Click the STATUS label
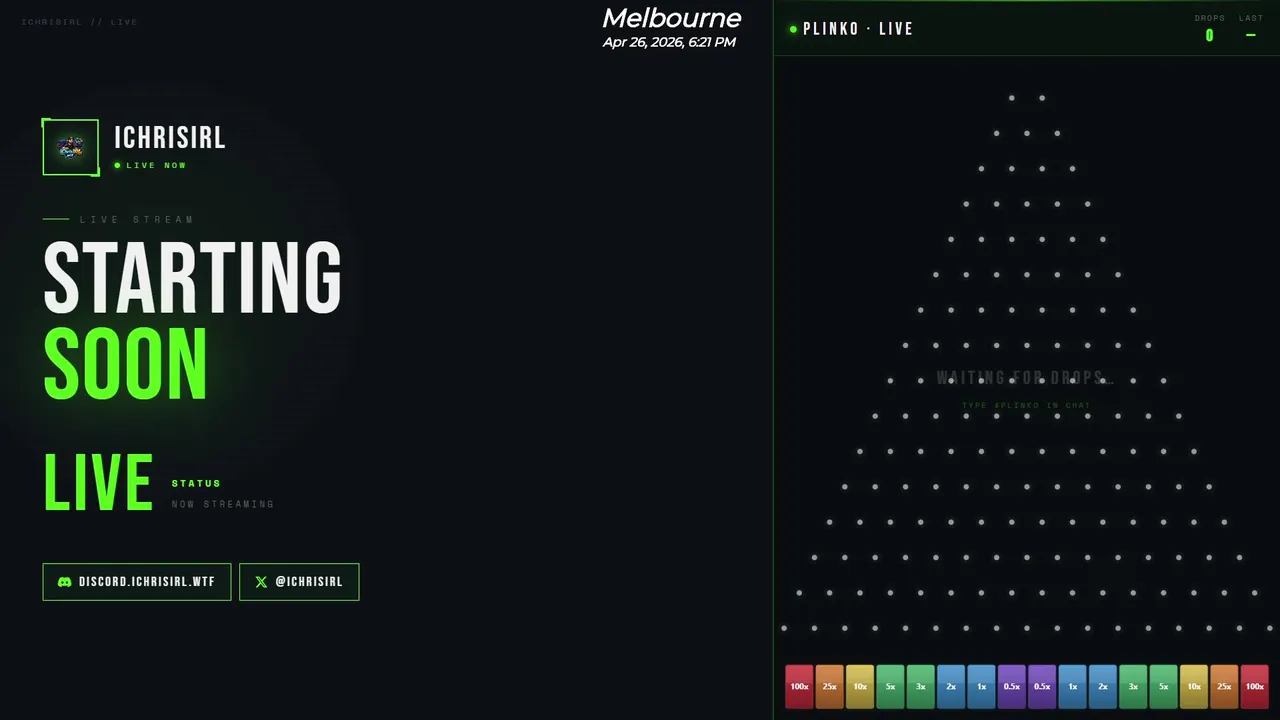1280x720 pixels. tap(196, 484)
